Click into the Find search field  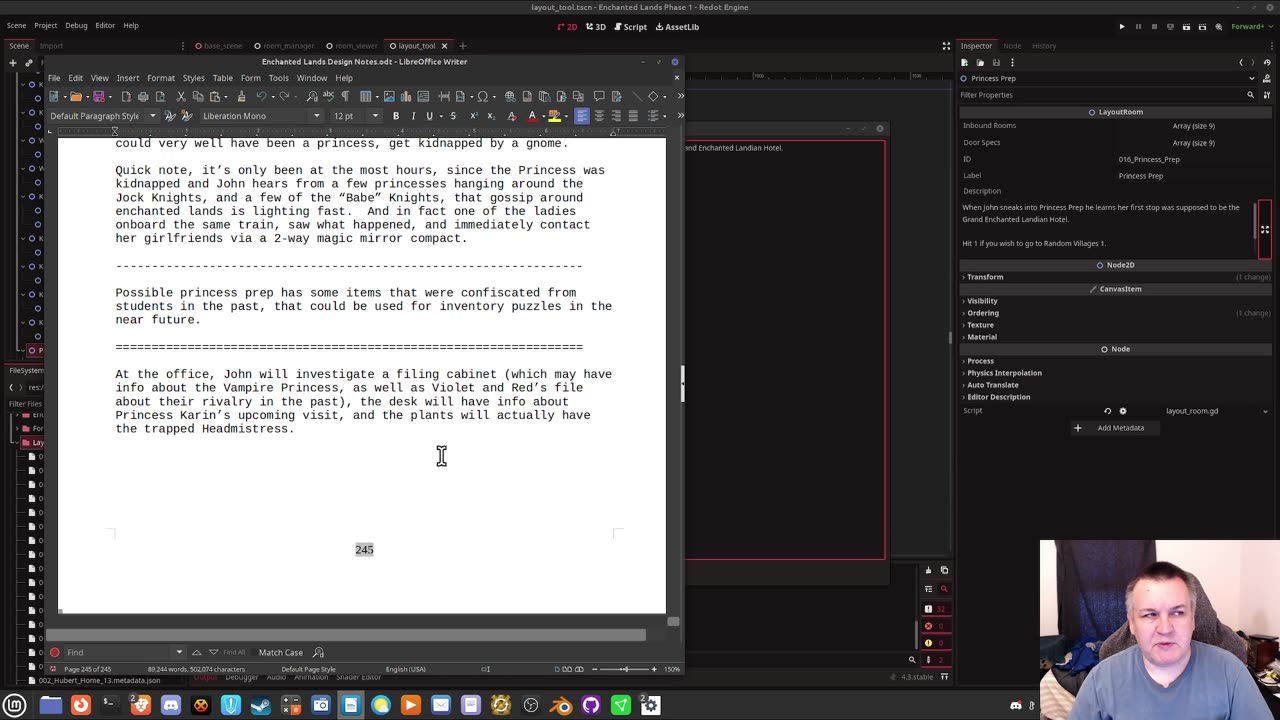pyautogui.click(x=120, y=652)
